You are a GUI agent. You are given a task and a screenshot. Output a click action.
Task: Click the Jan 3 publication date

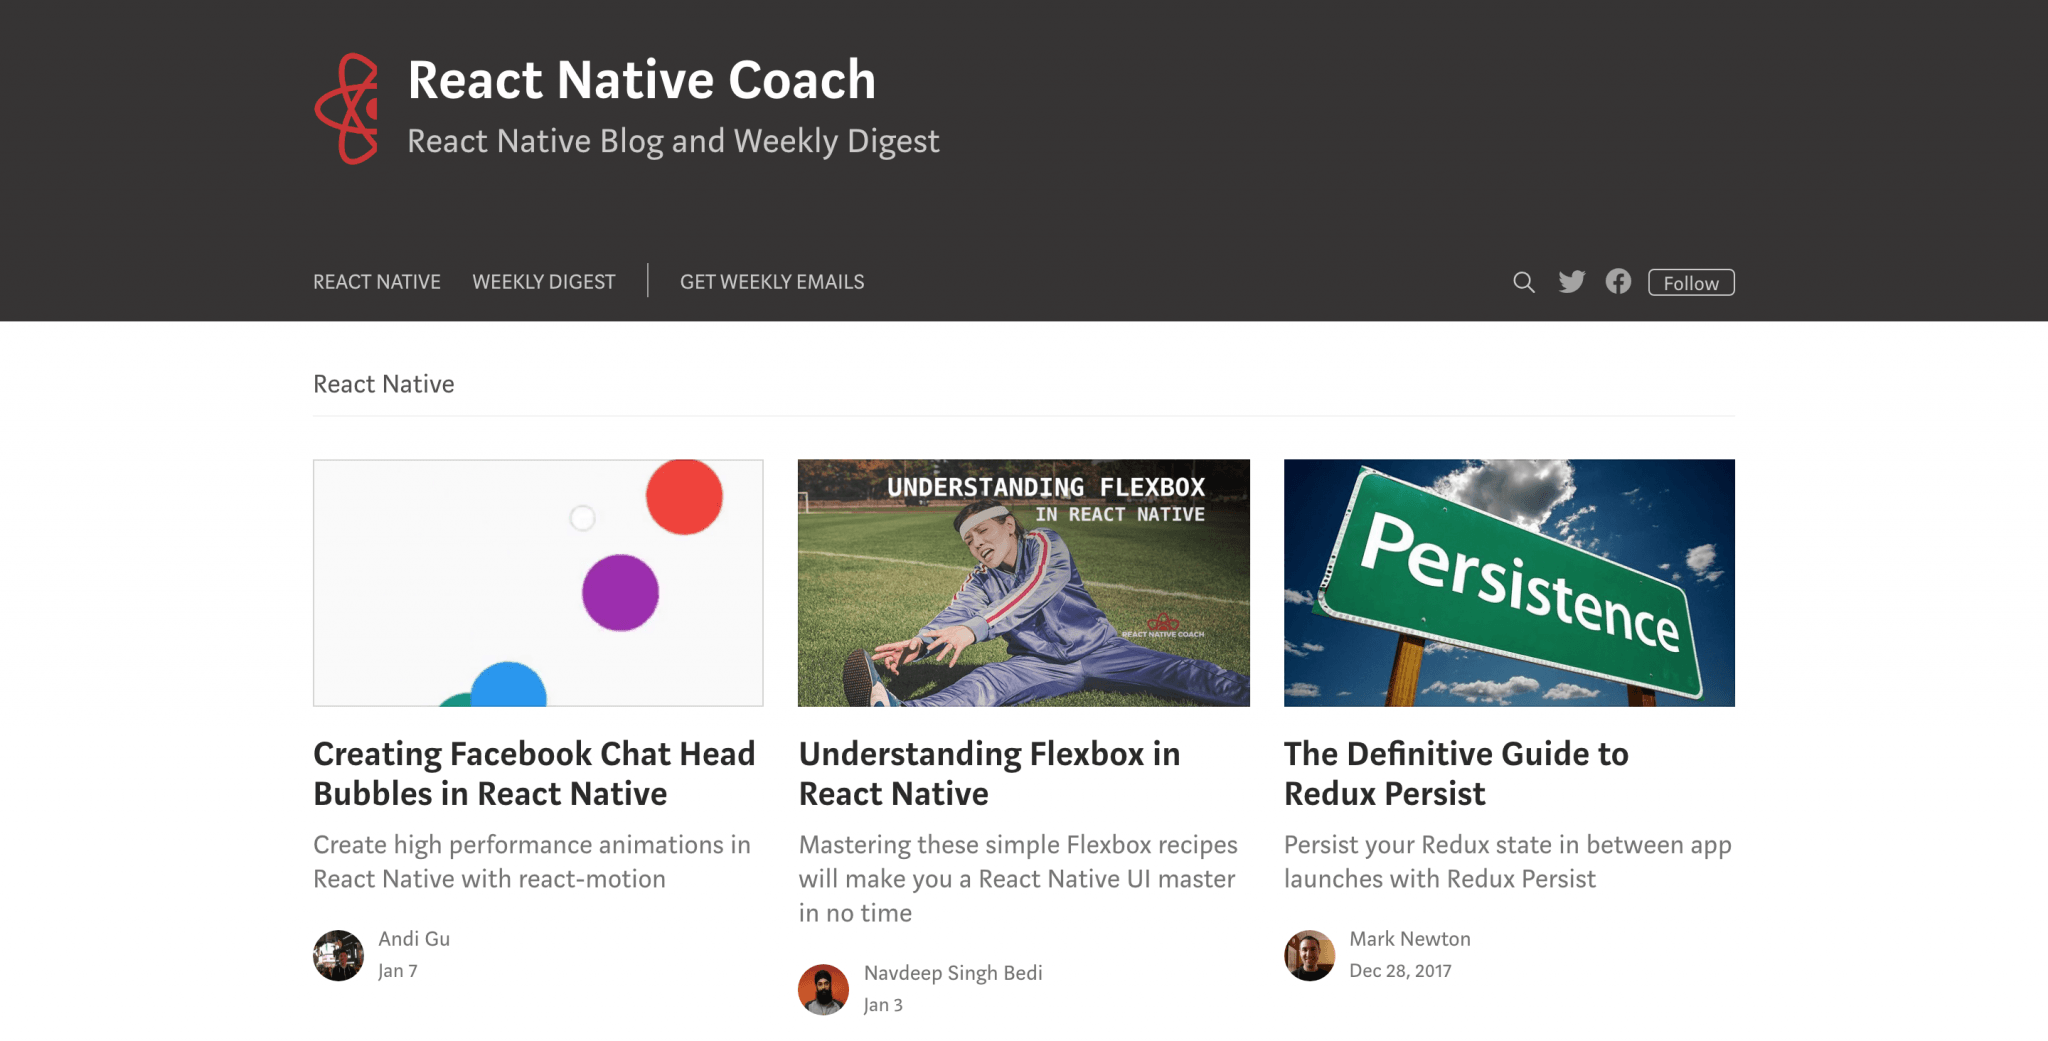883,1005
